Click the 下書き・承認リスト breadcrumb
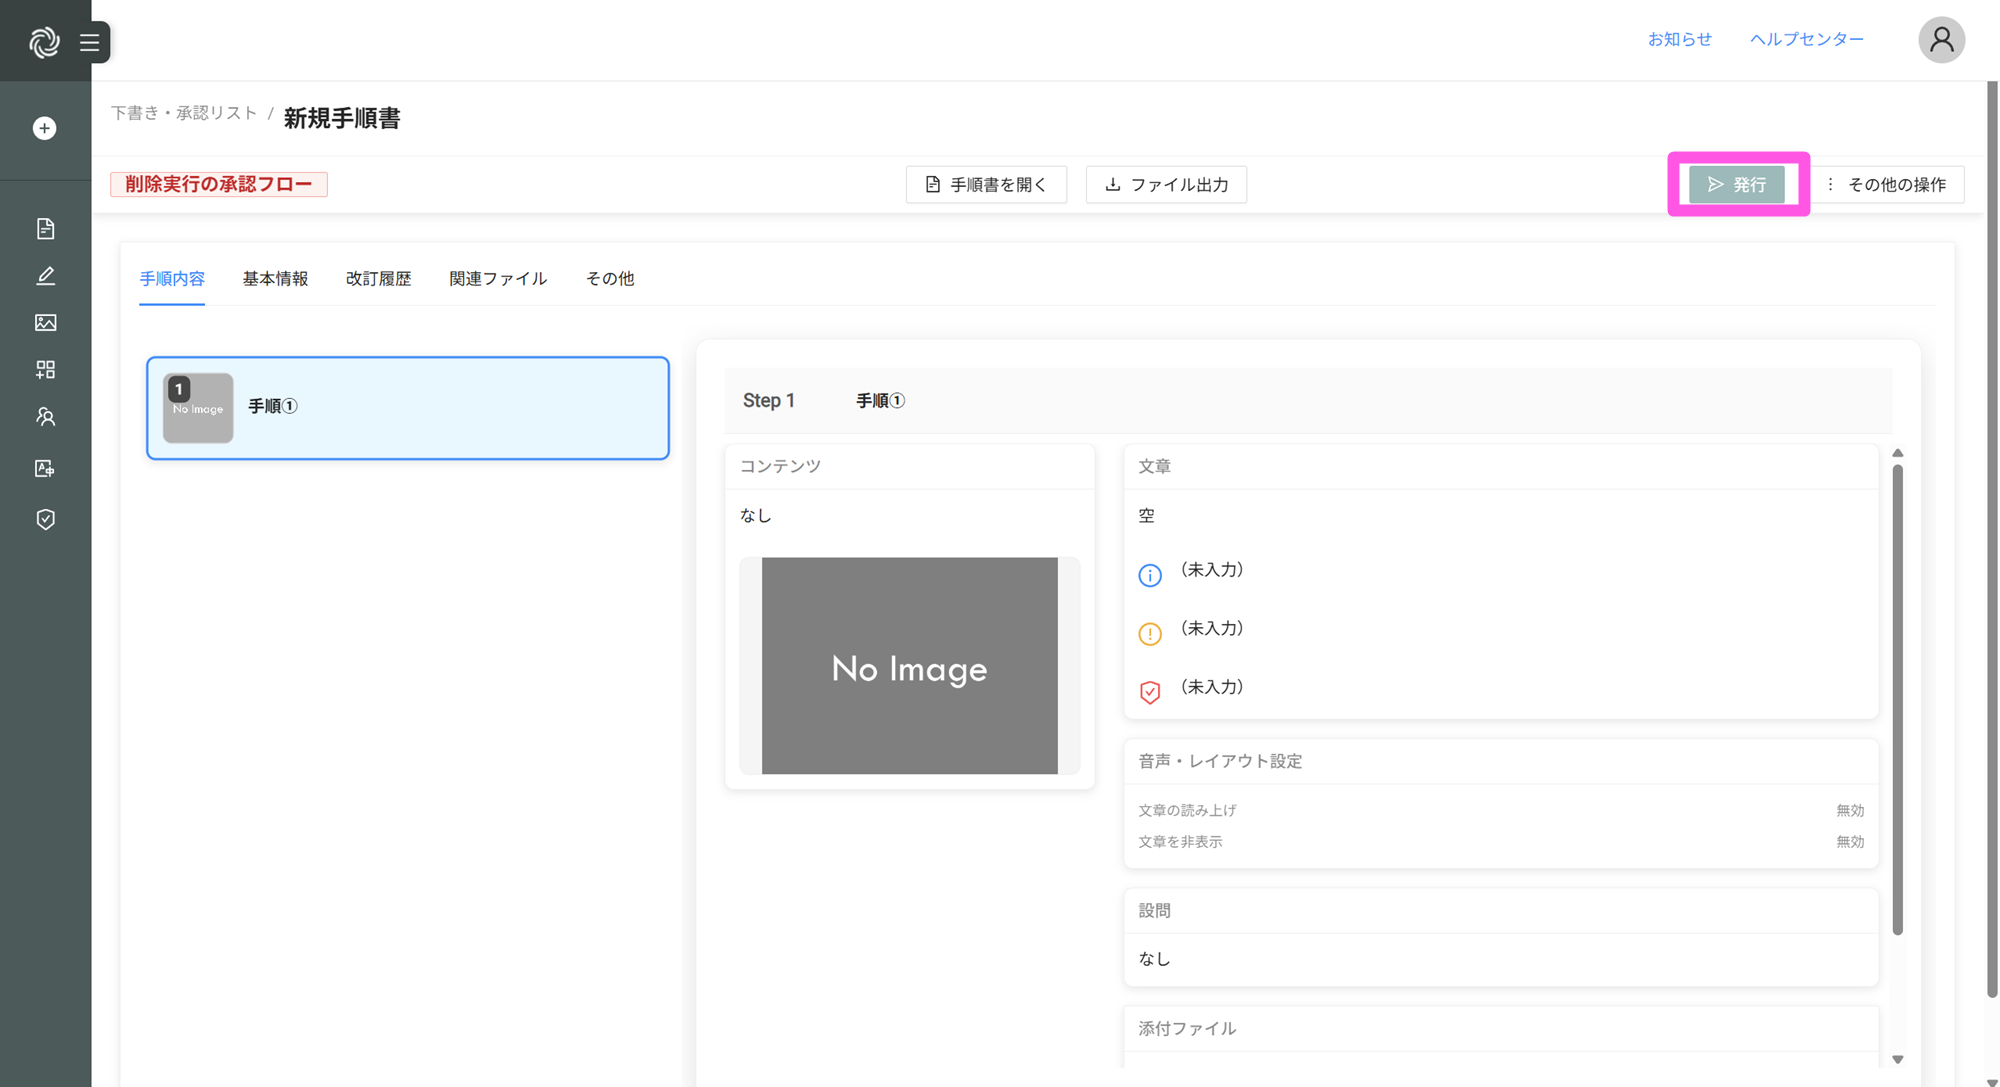Screen dimensions: 2000x1087 point(184,113)
